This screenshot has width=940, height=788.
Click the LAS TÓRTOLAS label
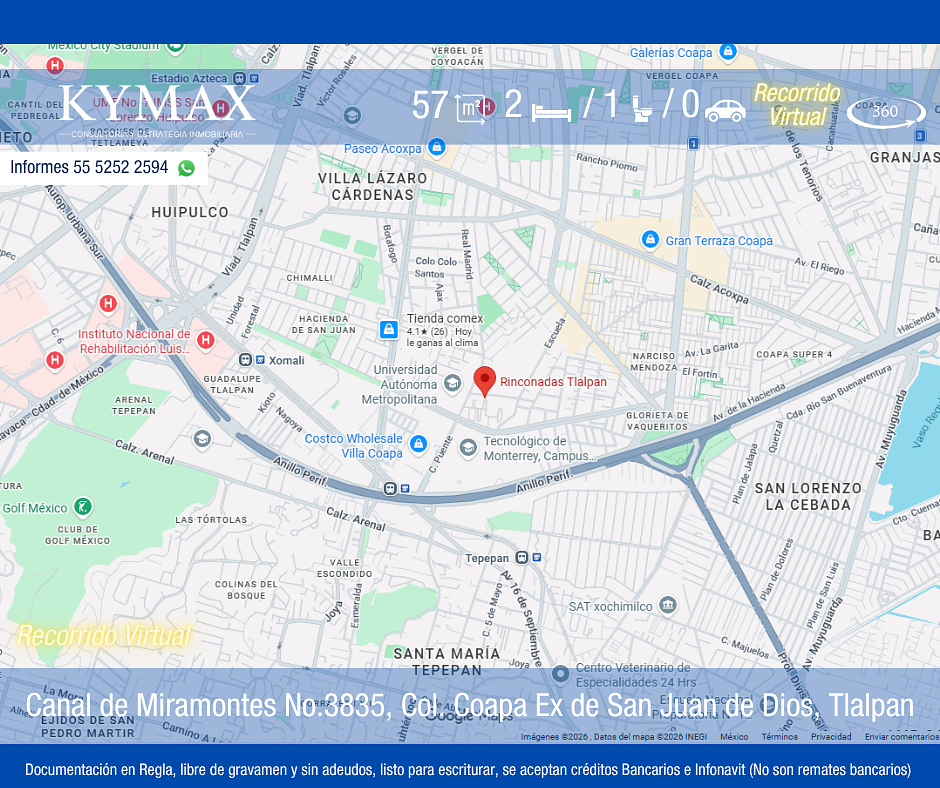211,520
